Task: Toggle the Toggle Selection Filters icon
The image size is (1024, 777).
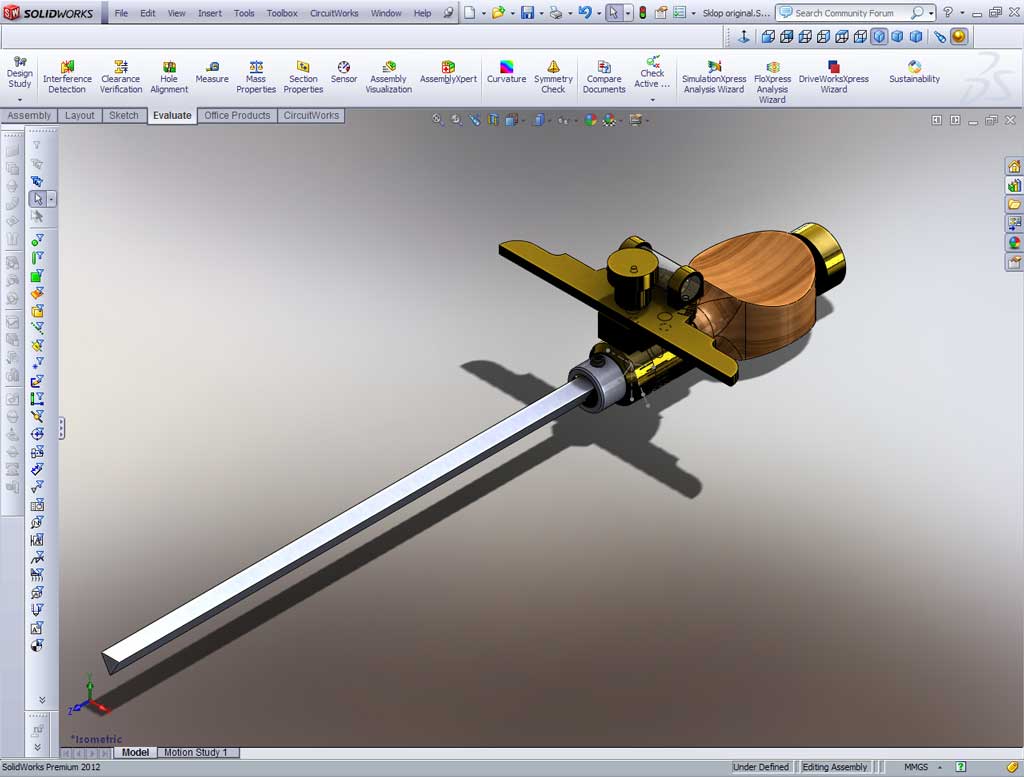Action: point(37,145)
